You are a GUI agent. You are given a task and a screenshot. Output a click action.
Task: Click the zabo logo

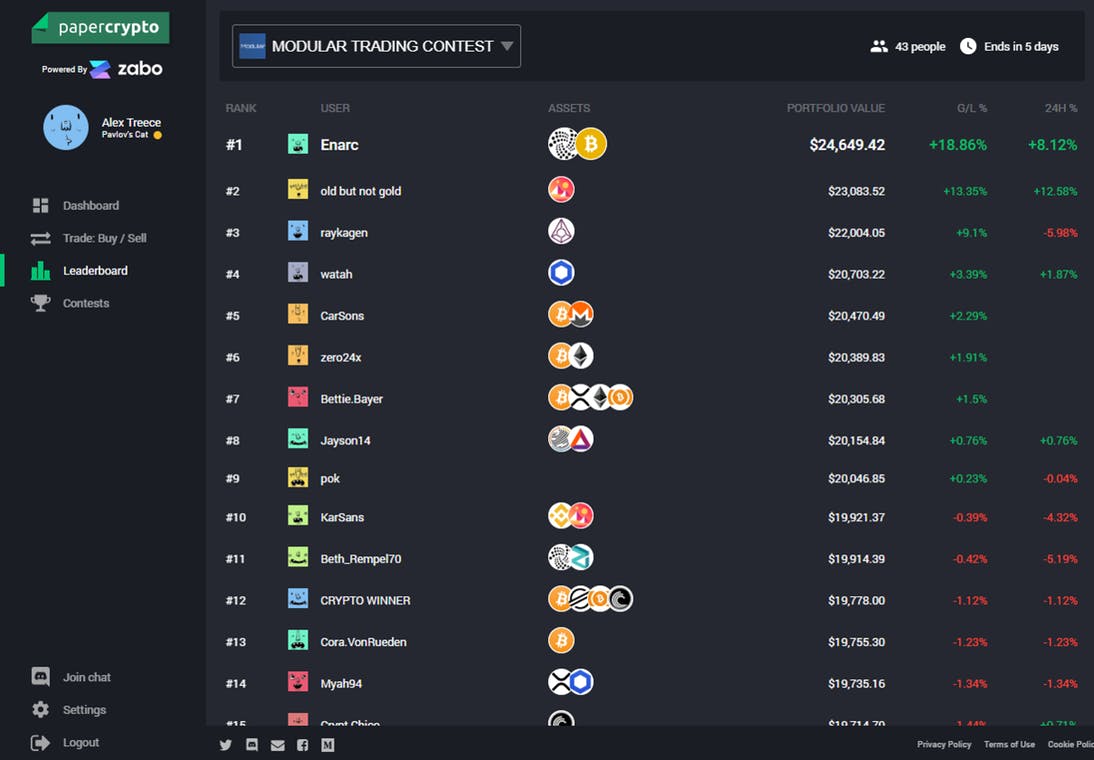(126, 68)
